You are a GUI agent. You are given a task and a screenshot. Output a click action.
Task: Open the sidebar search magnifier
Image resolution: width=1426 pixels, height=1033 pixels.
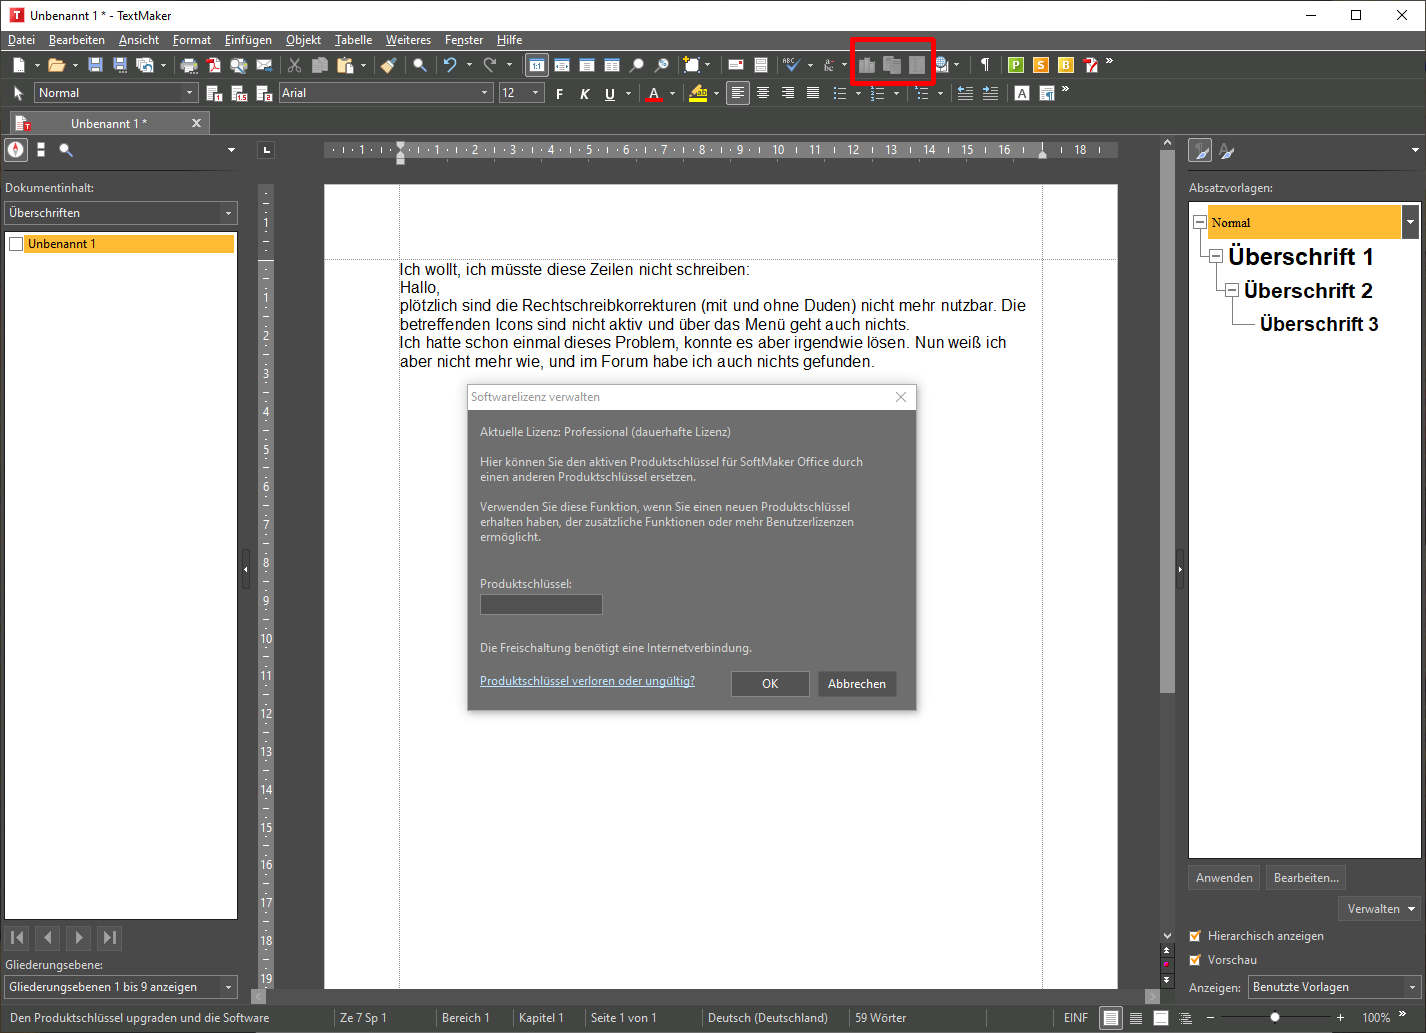pyautogui.click(x=66, y=150)
